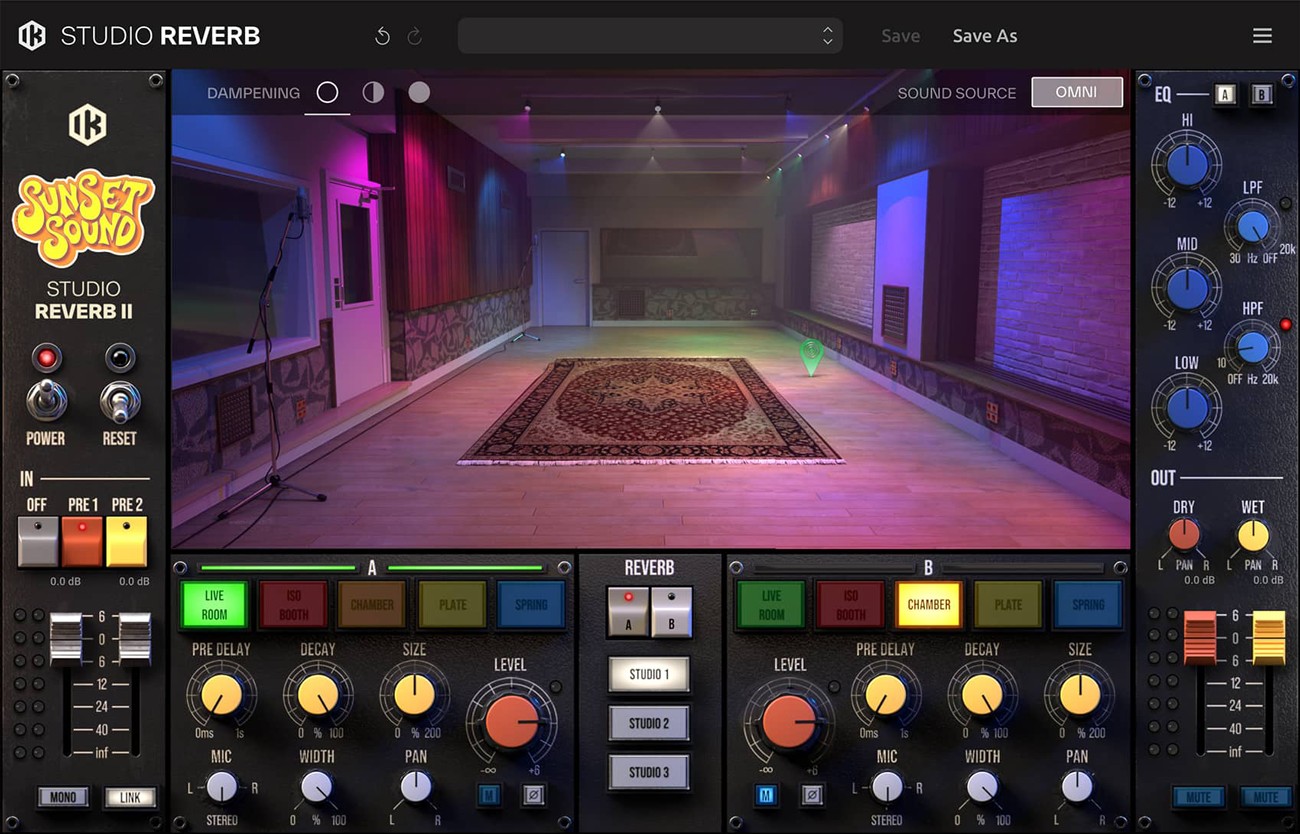Select the STUDIO 2 room button

[x=648, y=723]
